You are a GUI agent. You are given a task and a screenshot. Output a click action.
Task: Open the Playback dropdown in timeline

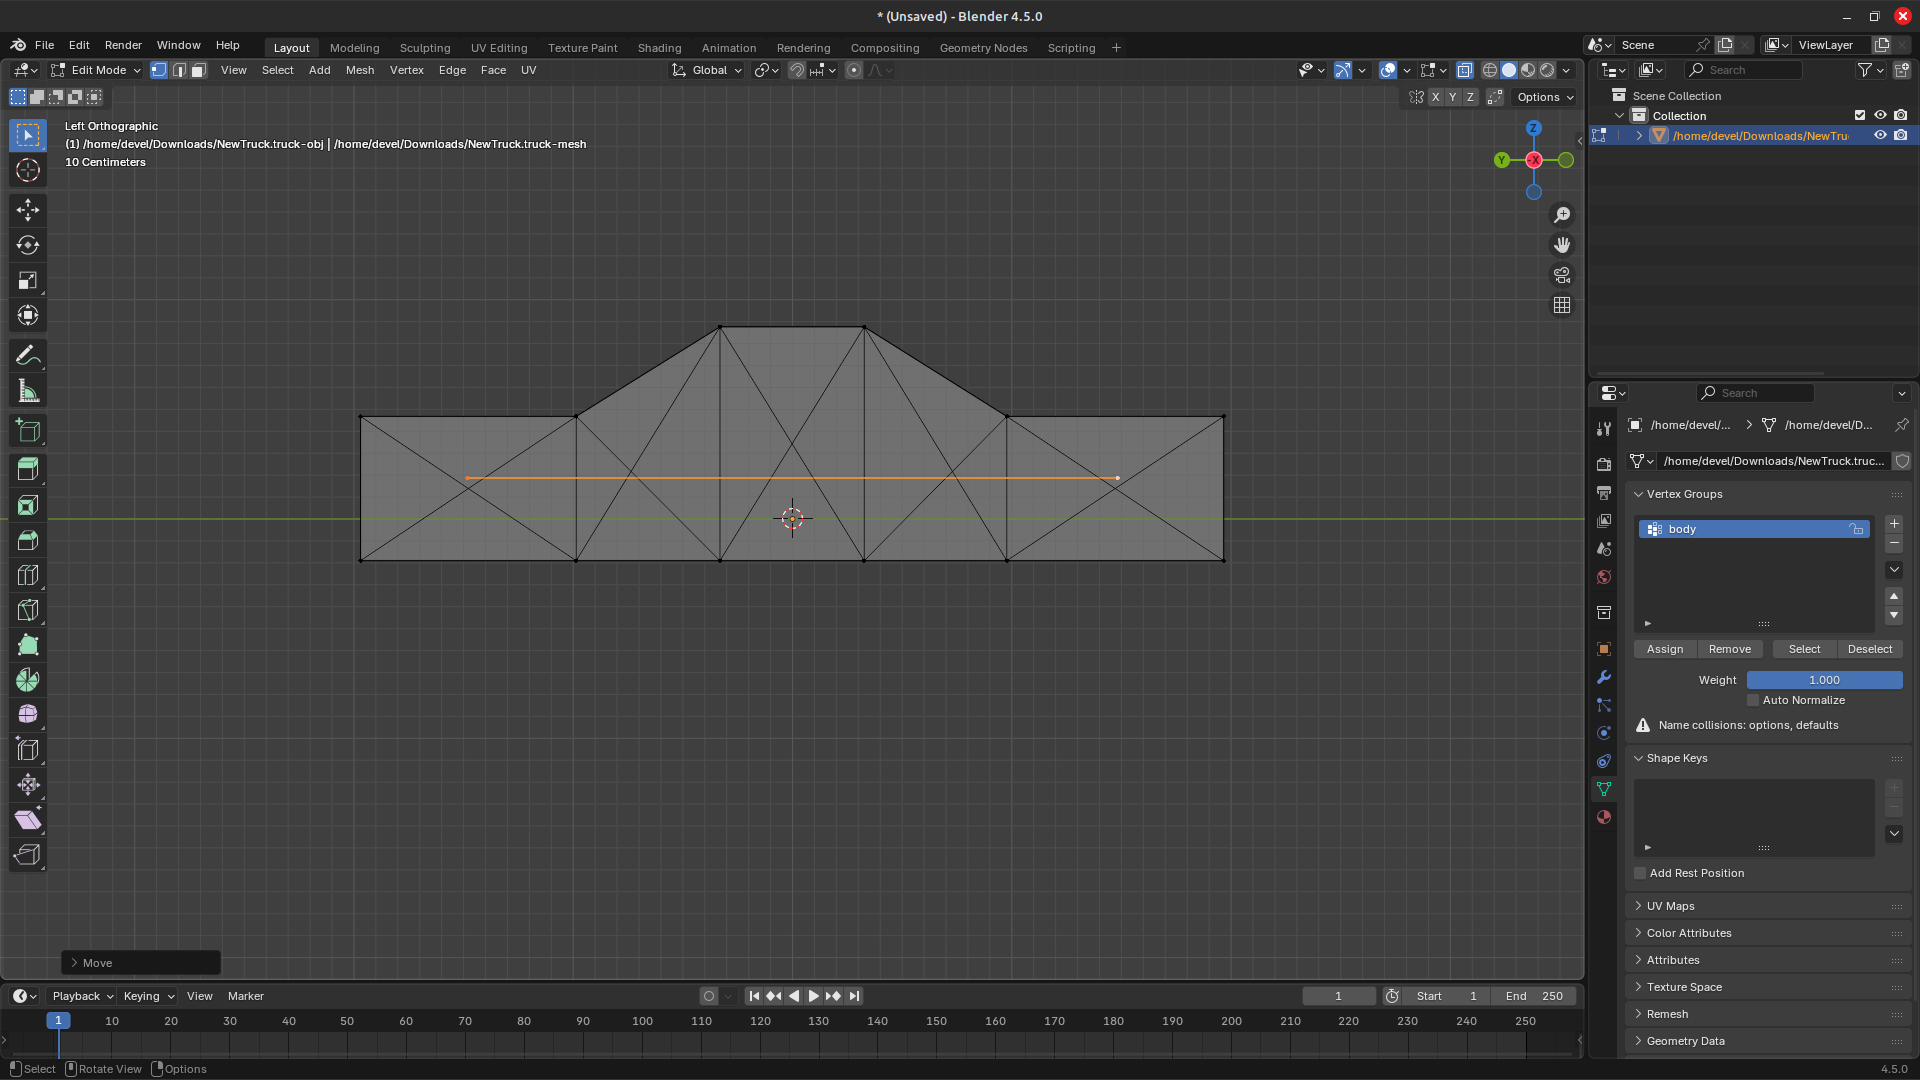click(x=82, y=996)
